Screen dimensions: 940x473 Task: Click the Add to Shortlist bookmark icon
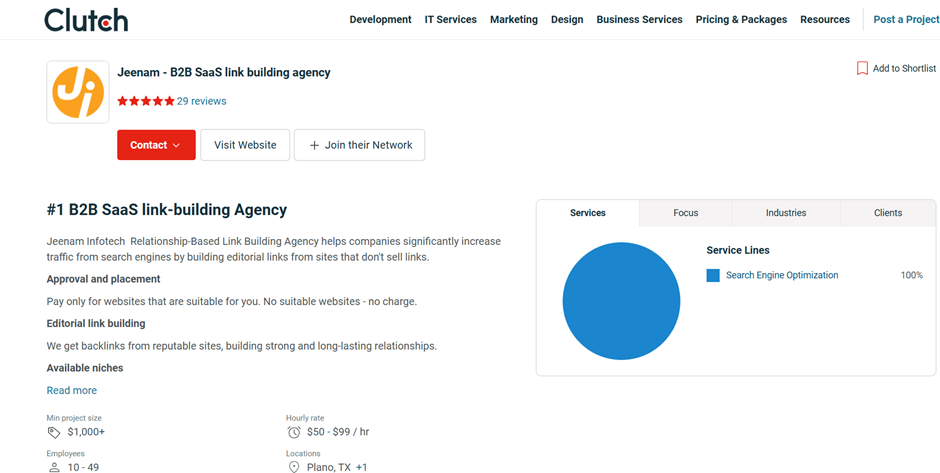point(862,68)
